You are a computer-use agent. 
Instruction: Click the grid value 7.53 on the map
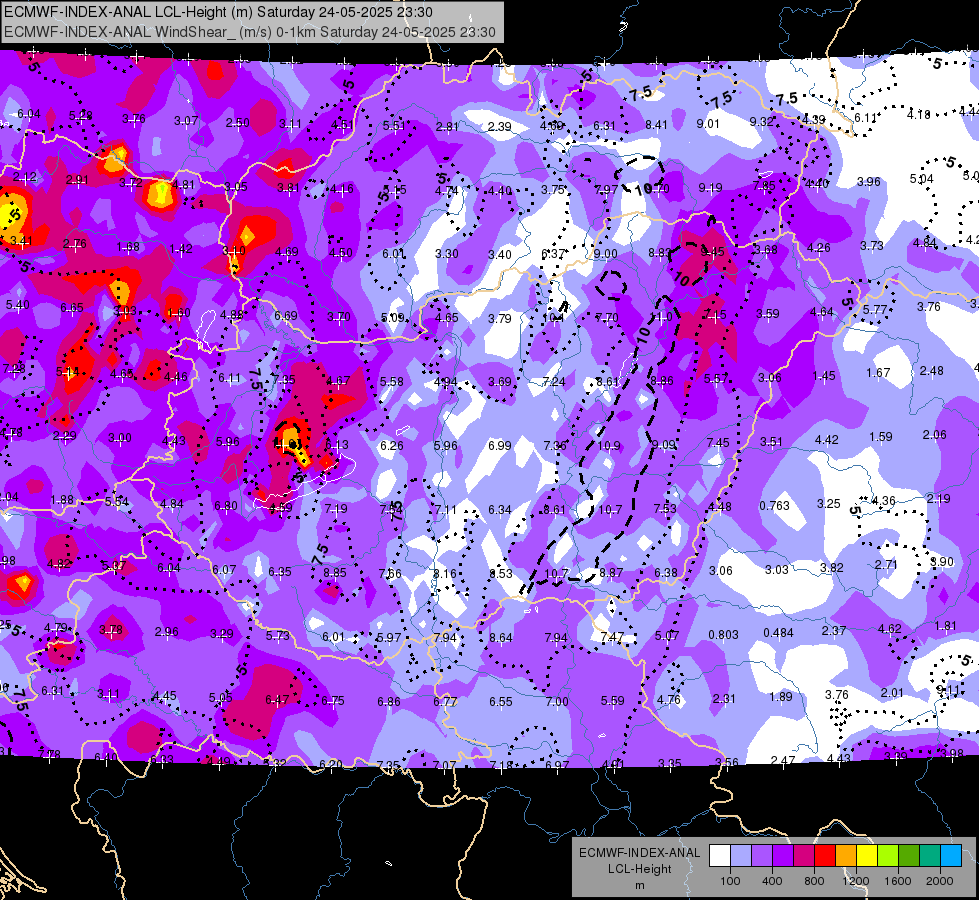point(665,508)
